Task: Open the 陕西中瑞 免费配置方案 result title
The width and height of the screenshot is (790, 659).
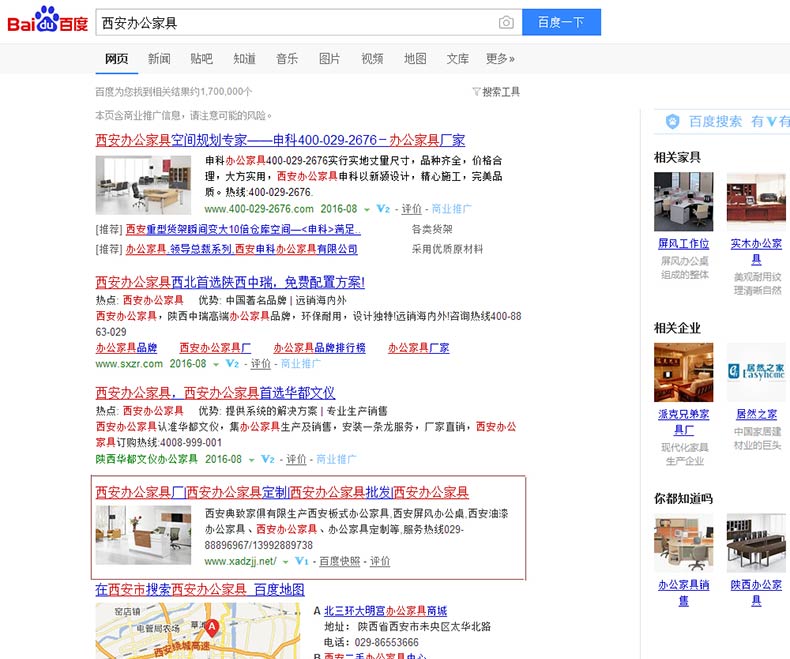Action: pos(230,282)
